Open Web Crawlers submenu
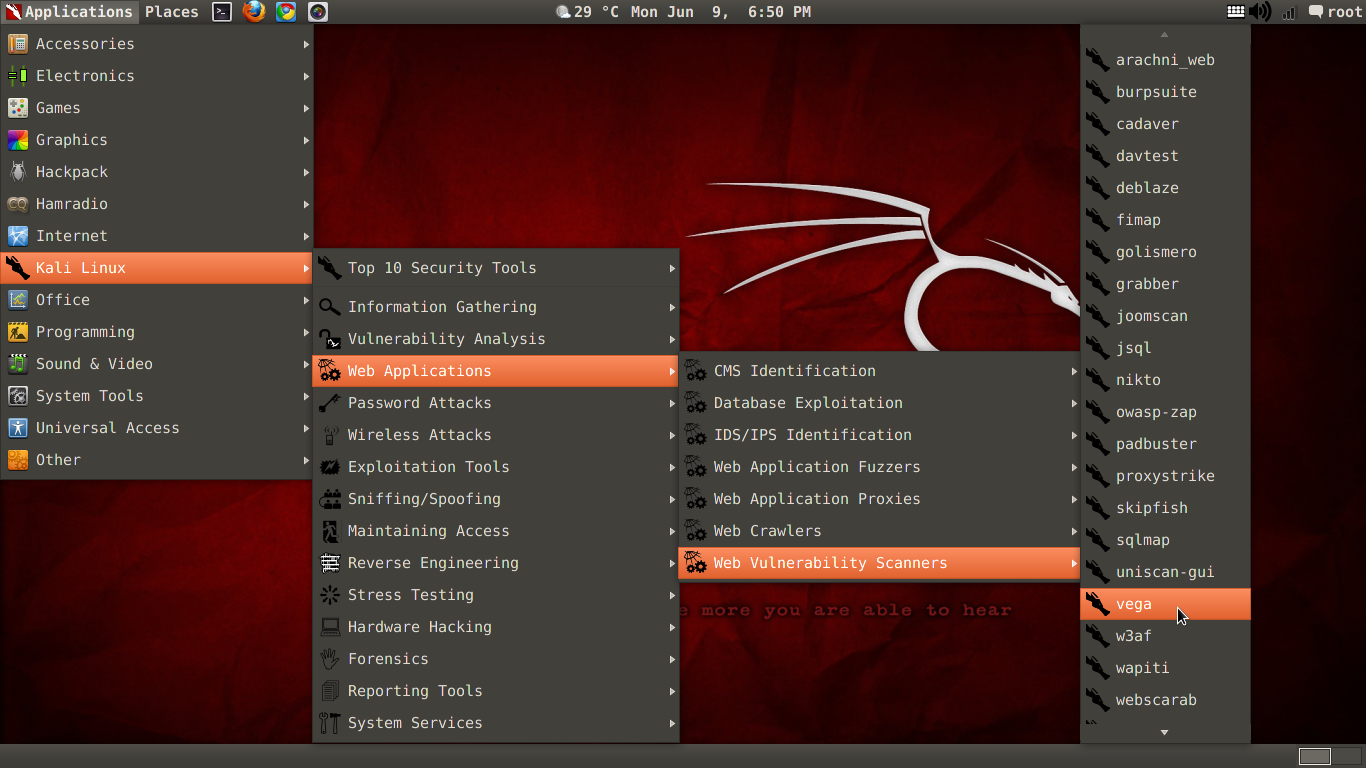 [880, 531]
